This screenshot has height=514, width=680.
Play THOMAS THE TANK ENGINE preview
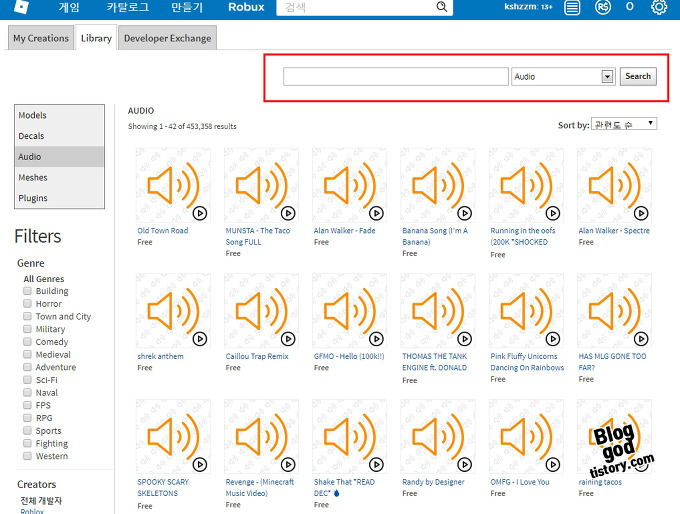click(x=464, y=339)
